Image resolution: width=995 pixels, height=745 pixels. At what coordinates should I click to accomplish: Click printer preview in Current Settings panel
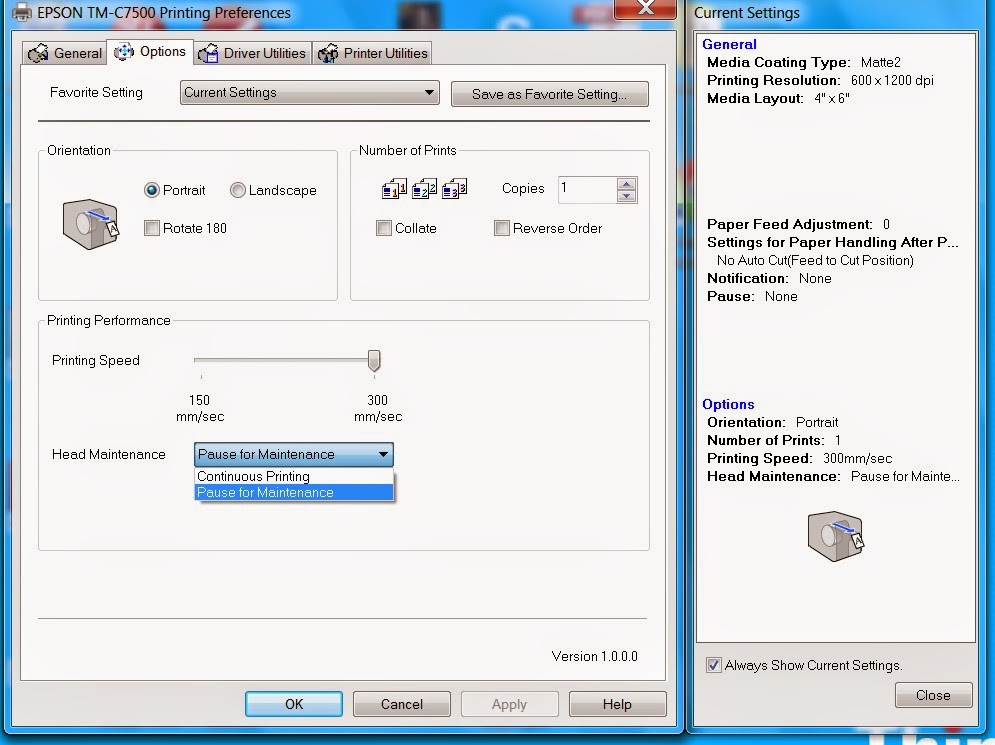836,536
